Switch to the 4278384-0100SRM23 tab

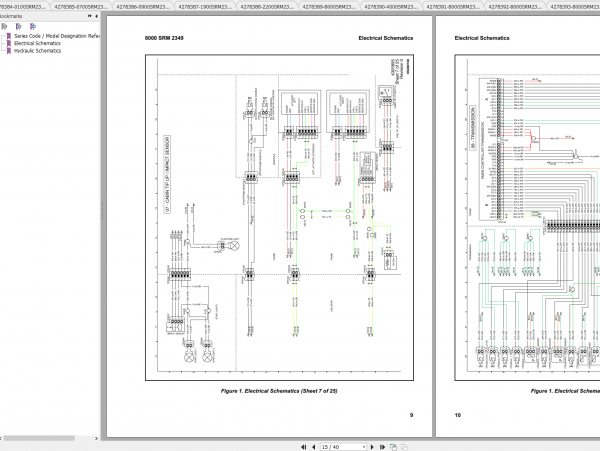pyautogui.click(x=23, y=7)
